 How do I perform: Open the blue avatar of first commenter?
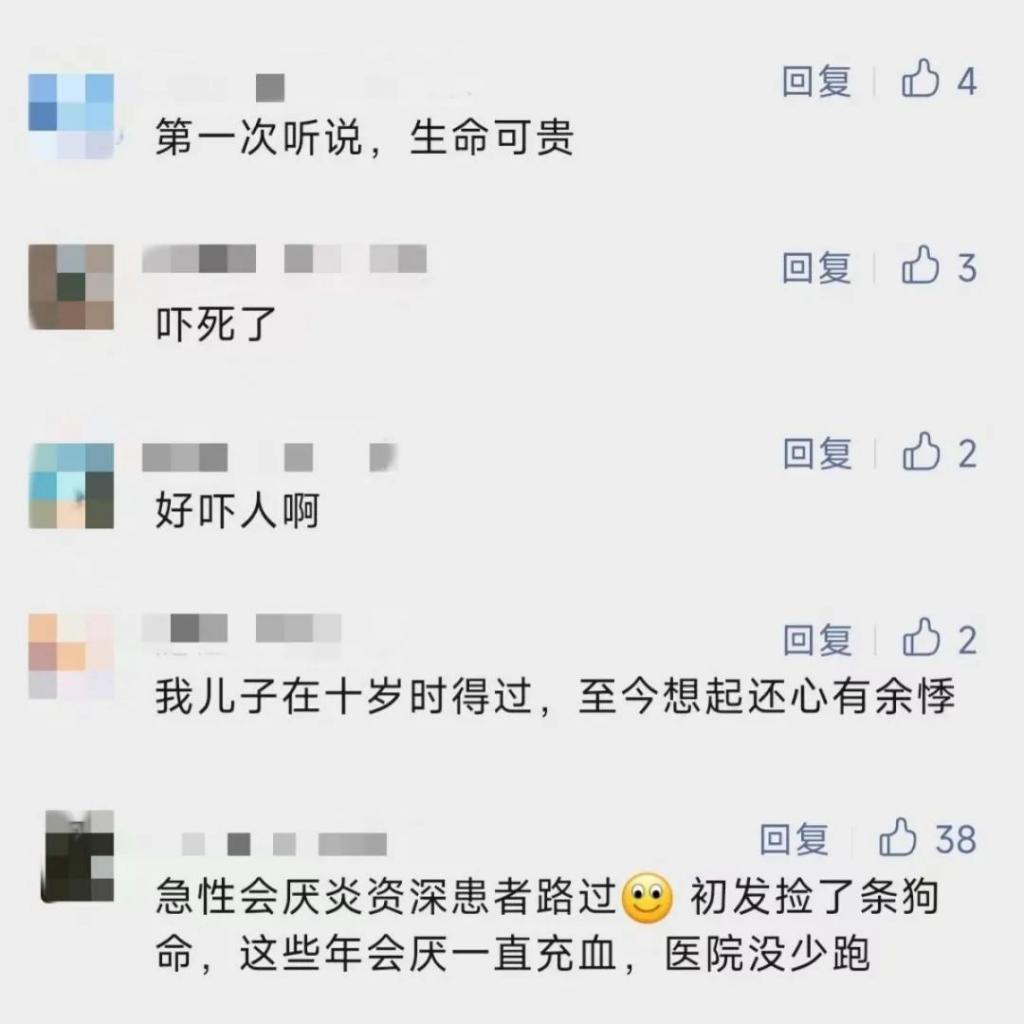point(71,116)
